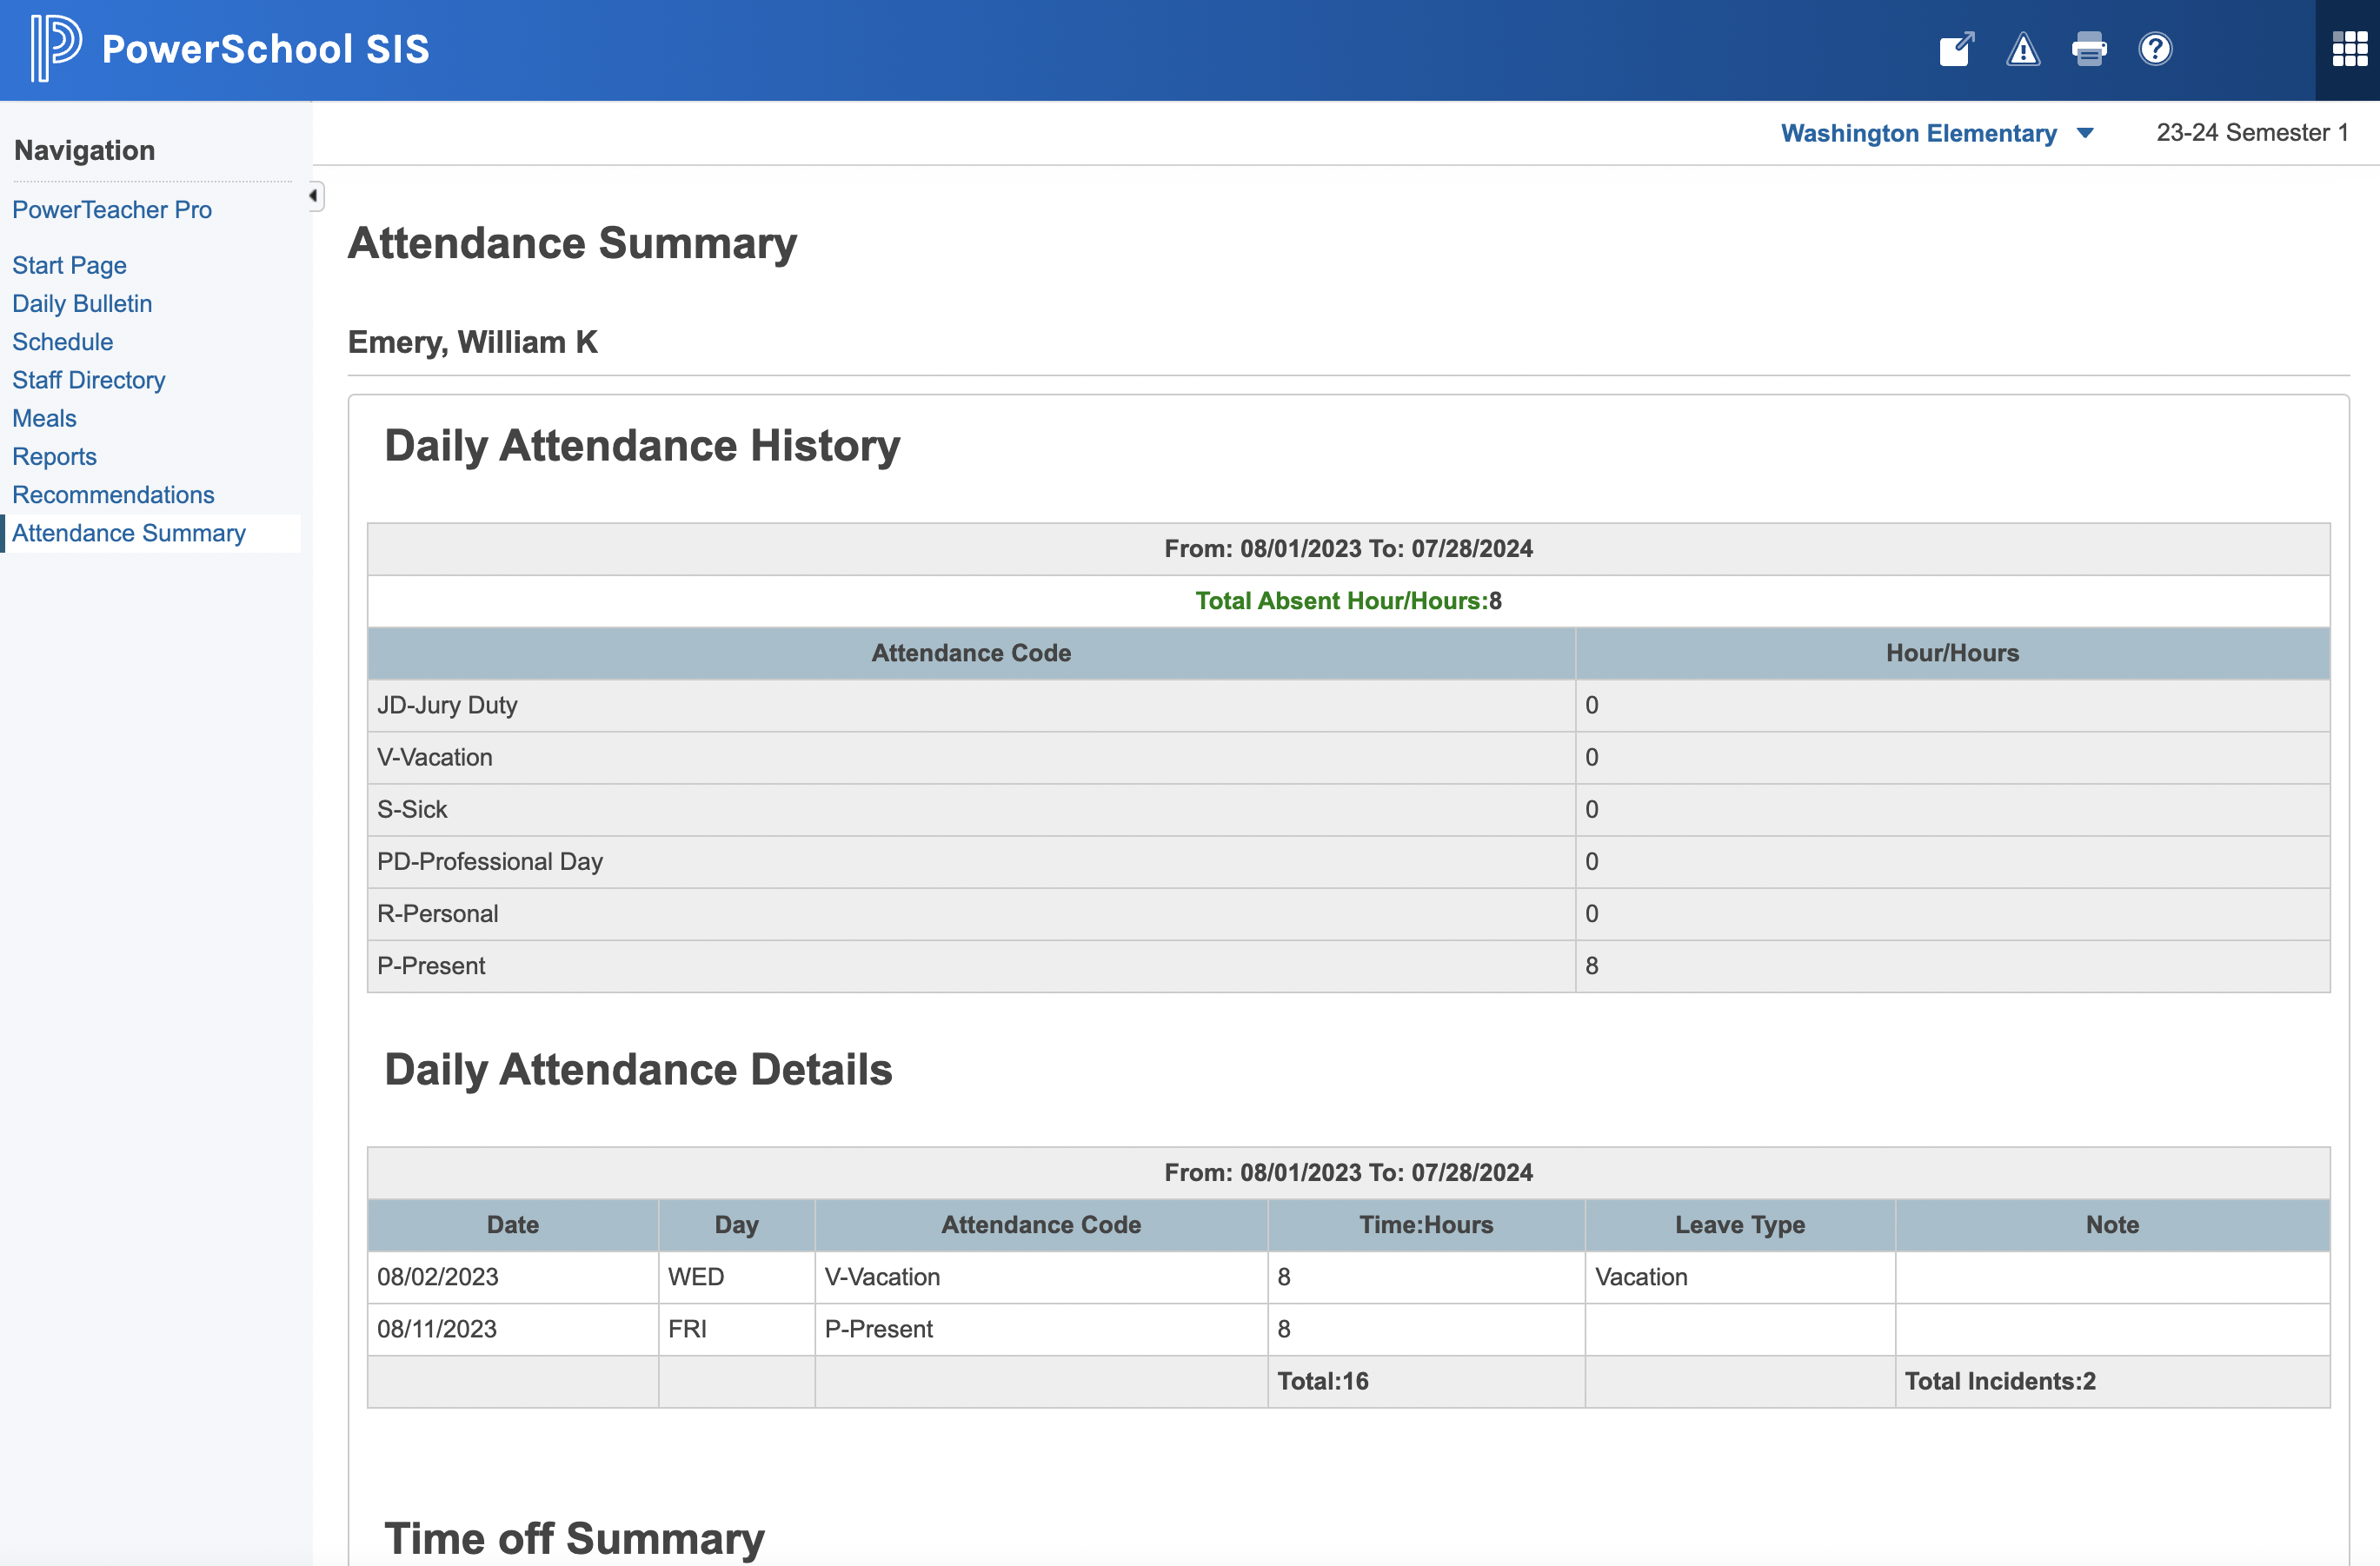This screenshot has width=2380, height=1566.
Task: View the Schedule page
Action: pyautogui.click(x=62, y=341)
